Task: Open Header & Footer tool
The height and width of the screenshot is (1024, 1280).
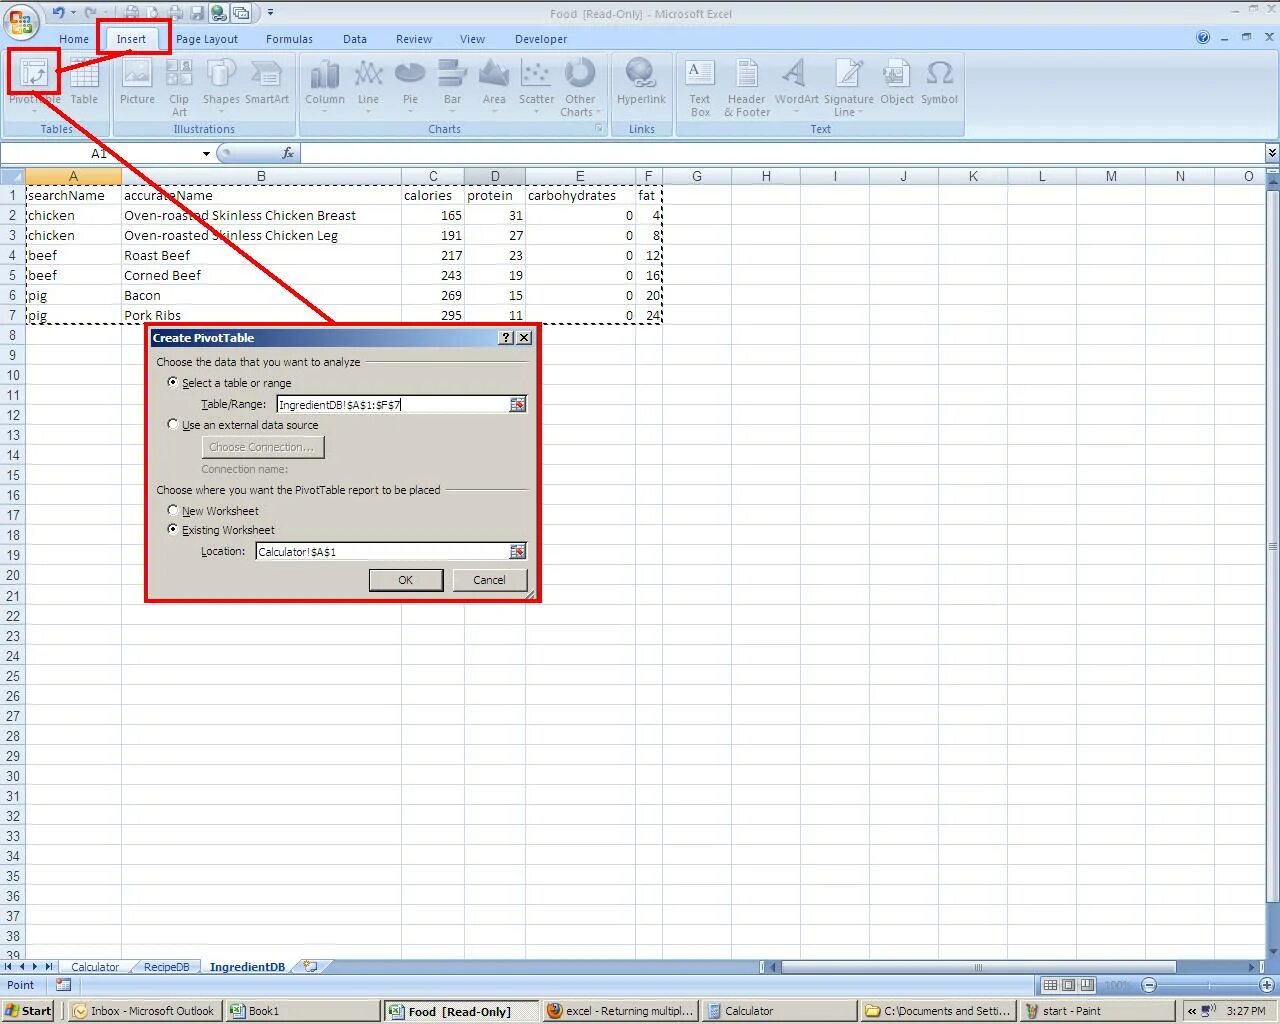Action: [x=747, y=87]
